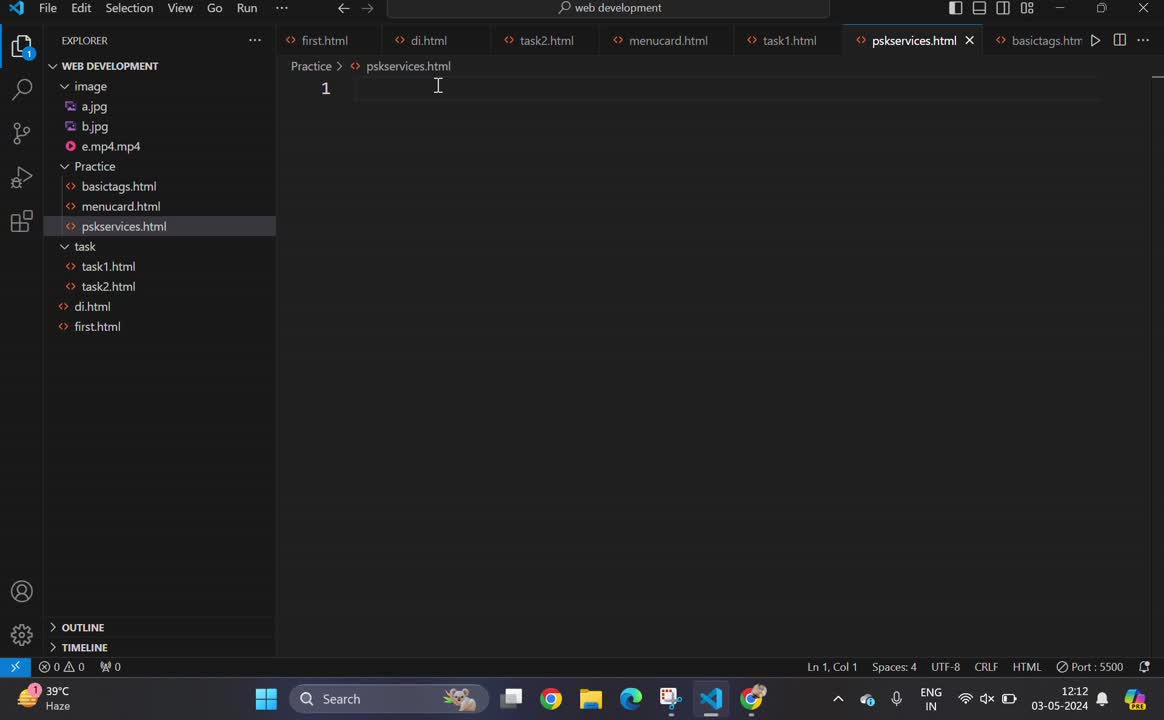Click the split editor right icon
Image resolution: width=1164 pixels, height=720 pixels.
point(1120,41)
